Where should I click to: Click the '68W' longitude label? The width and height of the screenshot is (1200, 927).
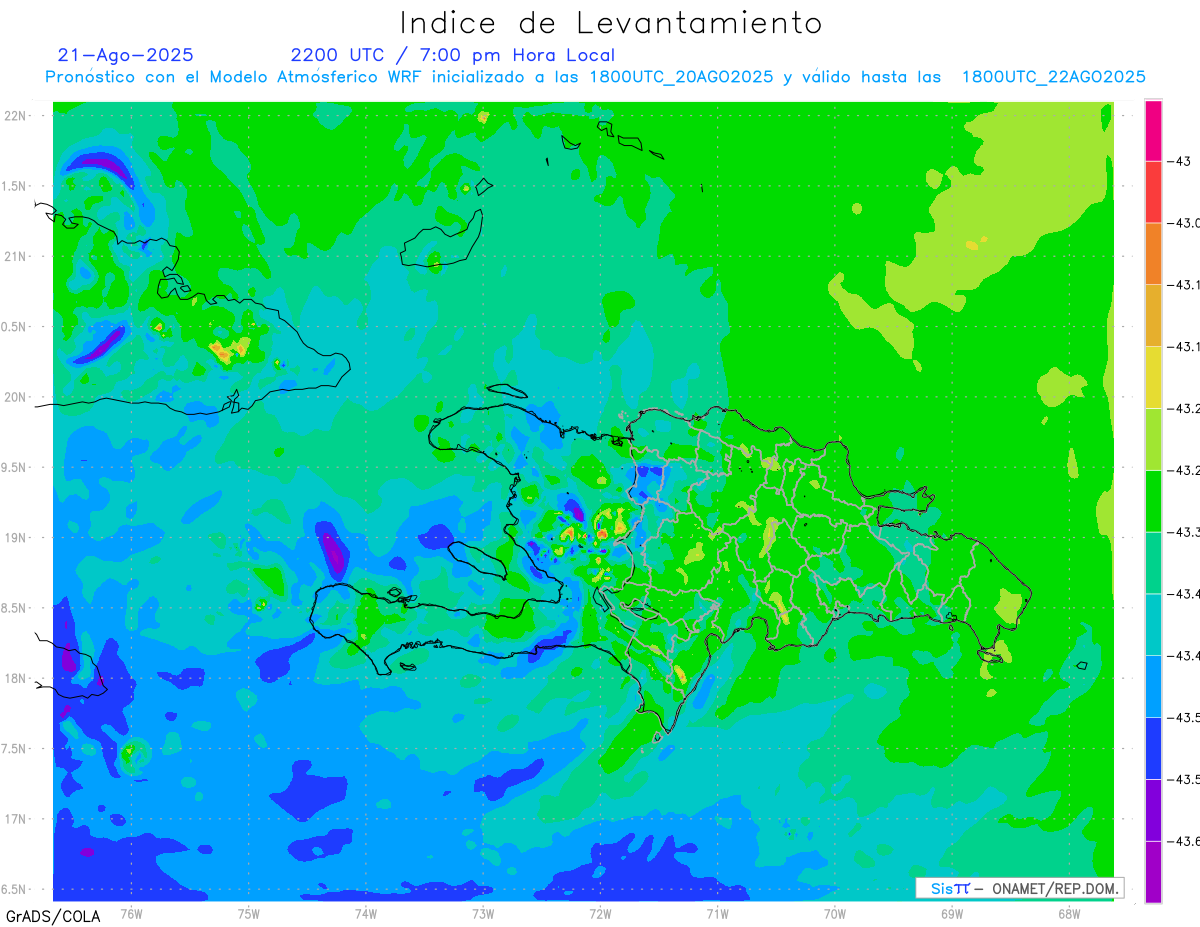[1069, 914]
